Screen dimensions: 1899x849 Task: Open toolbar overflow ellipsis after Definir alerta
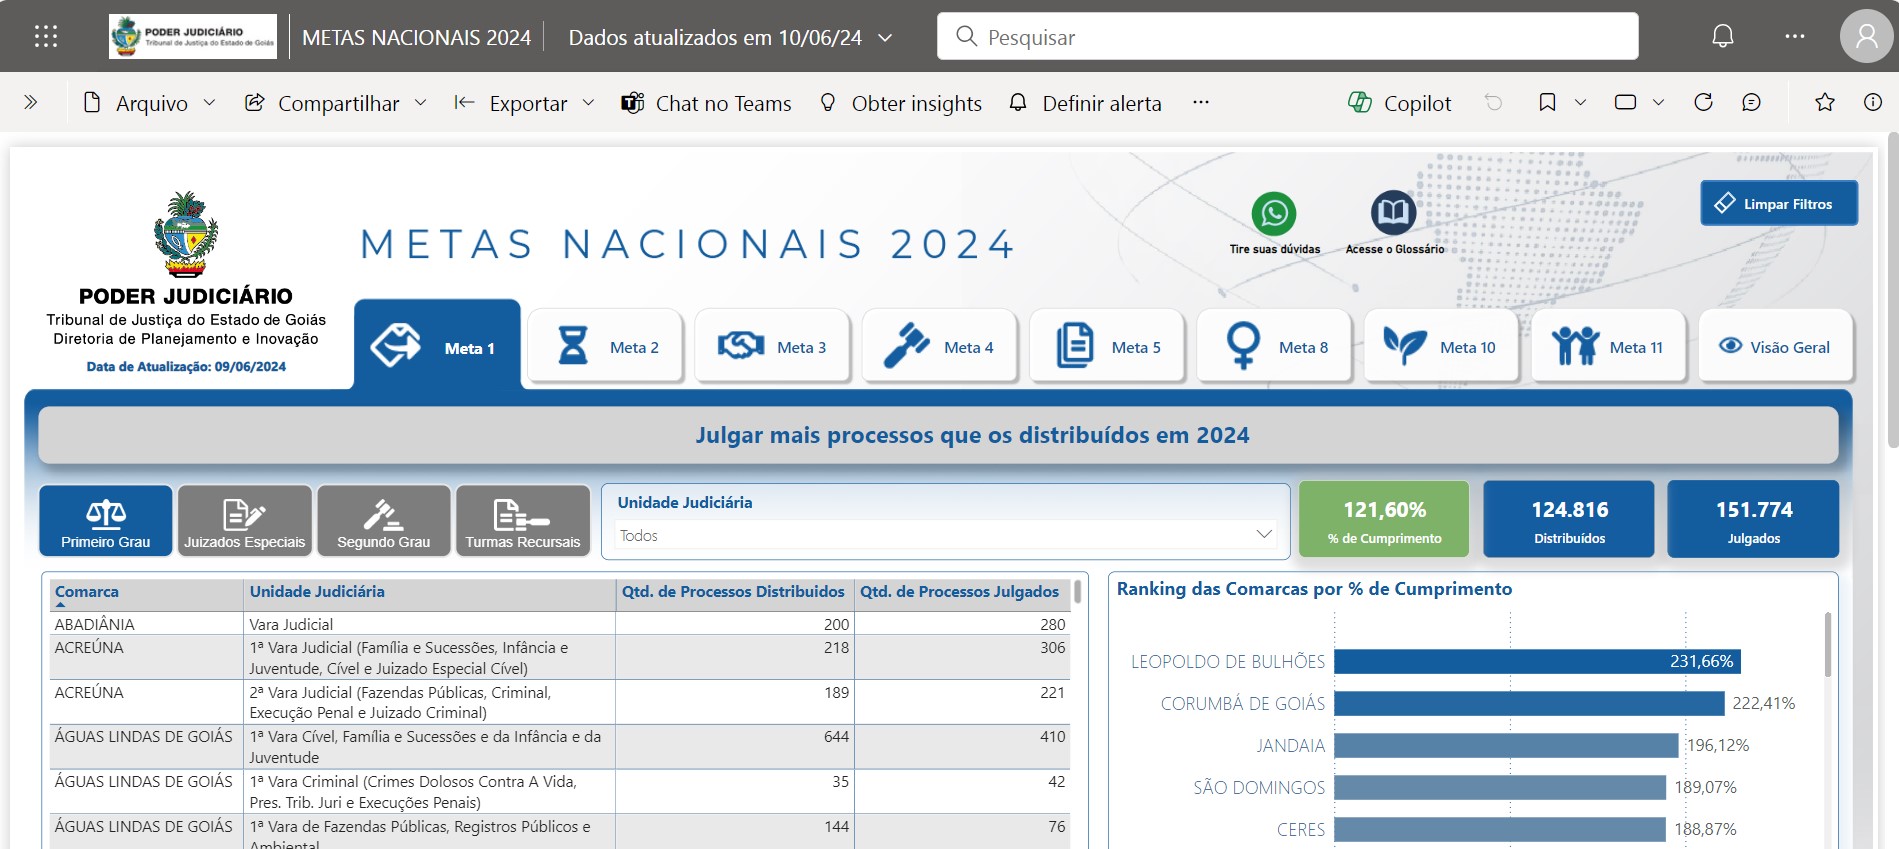[1201, 102]
